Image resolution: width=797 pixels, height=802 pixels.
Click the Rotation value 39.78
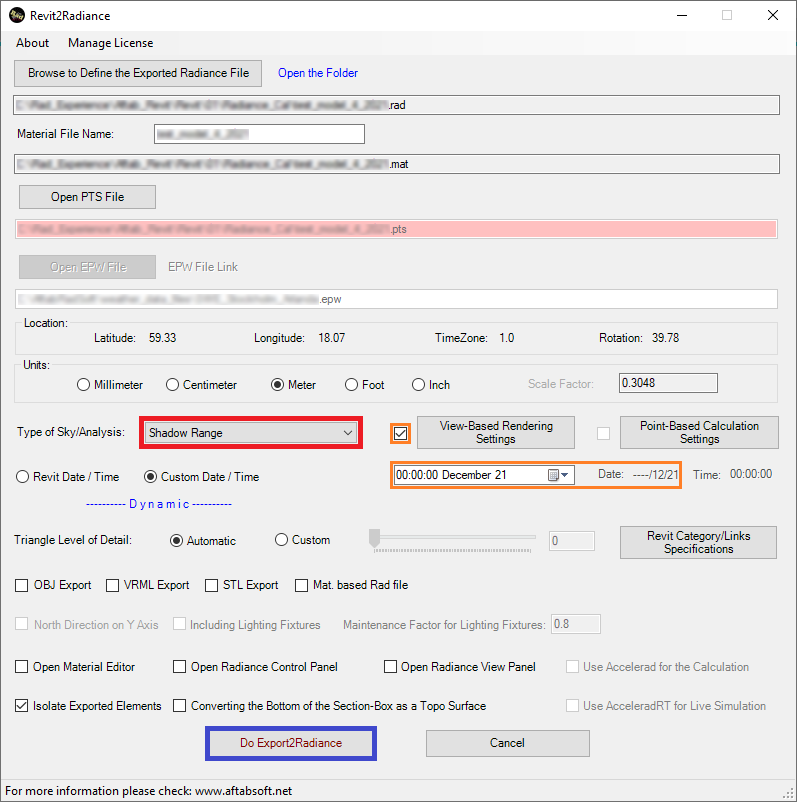click(x=665, y=338)
